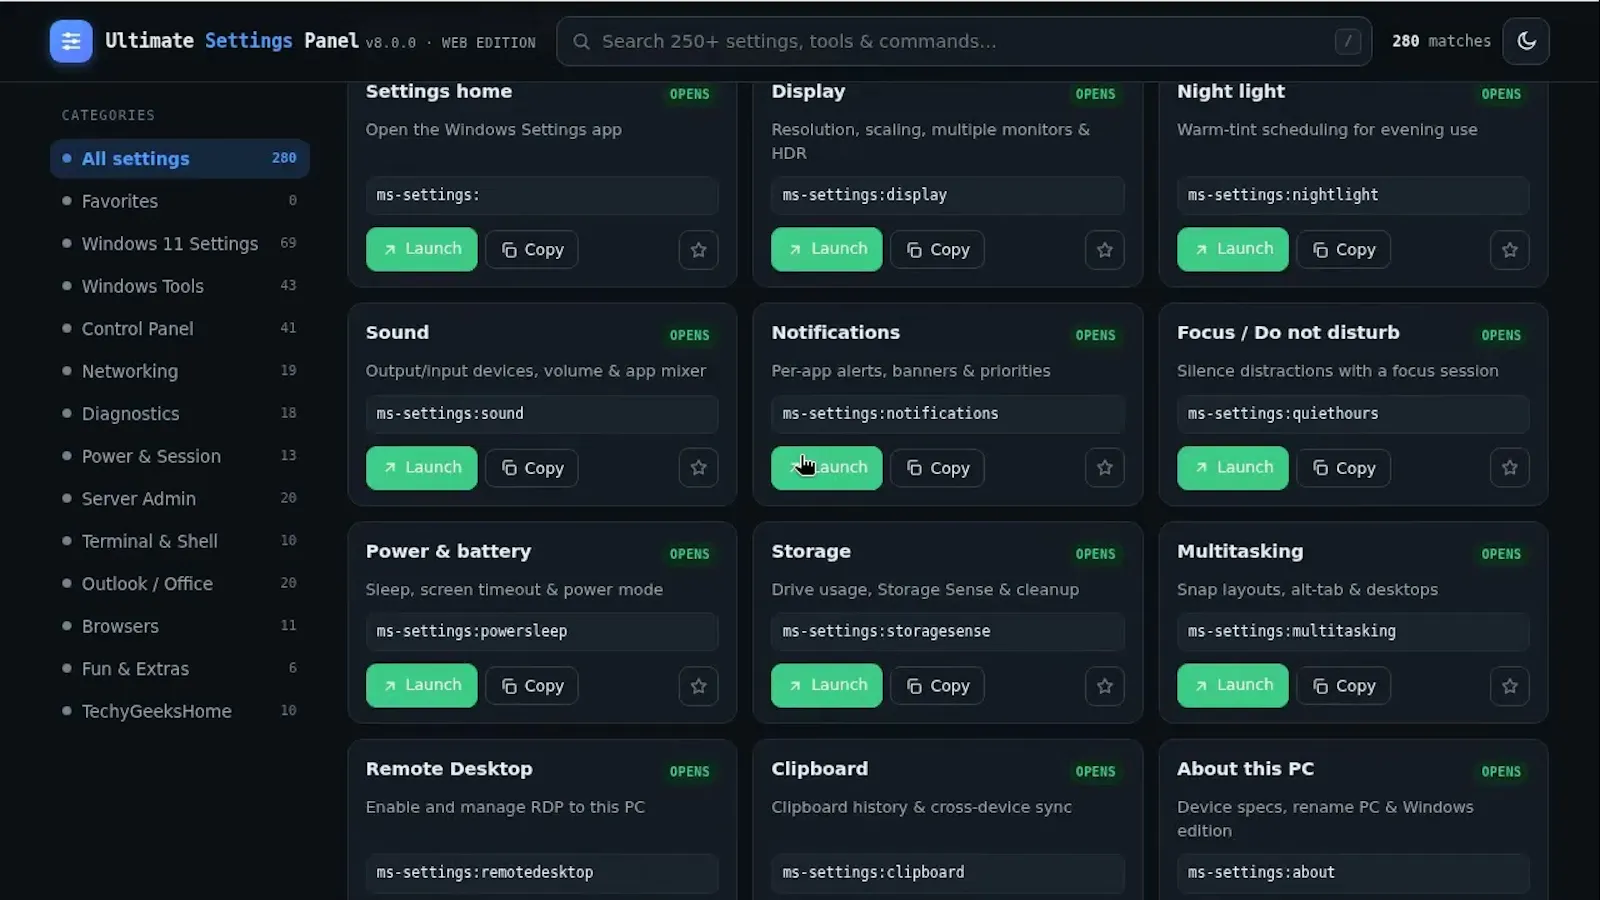Click the ms-settings:clipboard command text
1600x900 pixels.
[873, 872]
